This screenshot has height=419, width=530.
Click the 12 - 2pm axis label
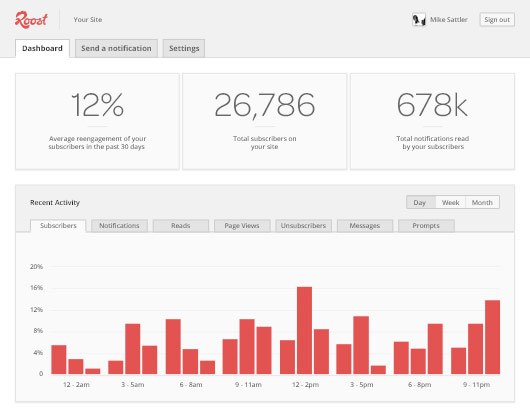[306, 385]
